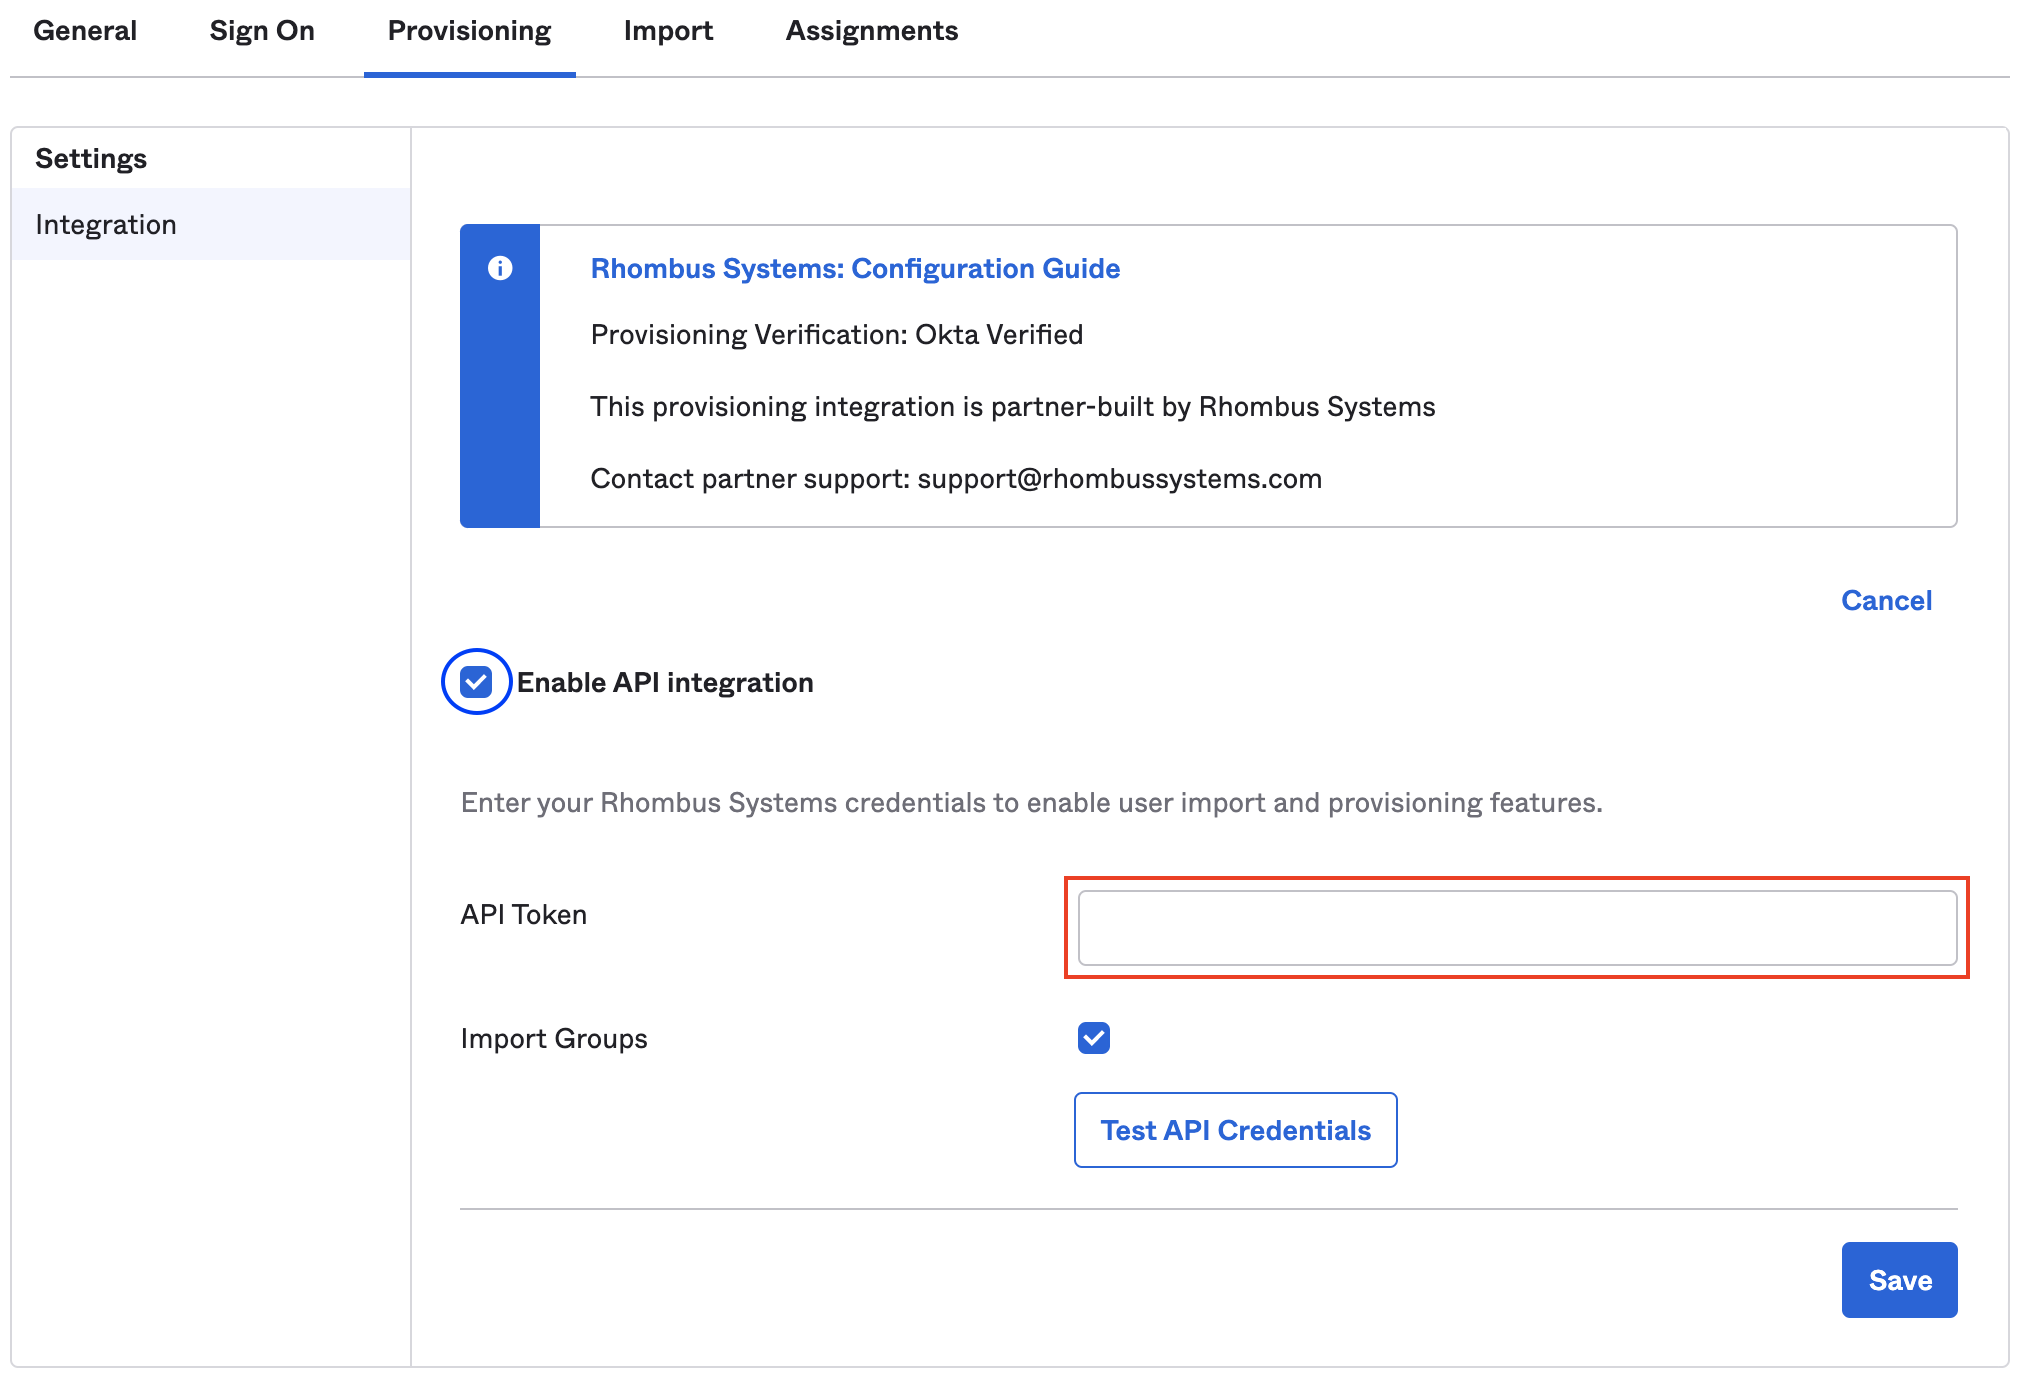Viewport: 2026px width, 1378px height.
Task: Click the partner support email text
Action: coord(1119,478)
